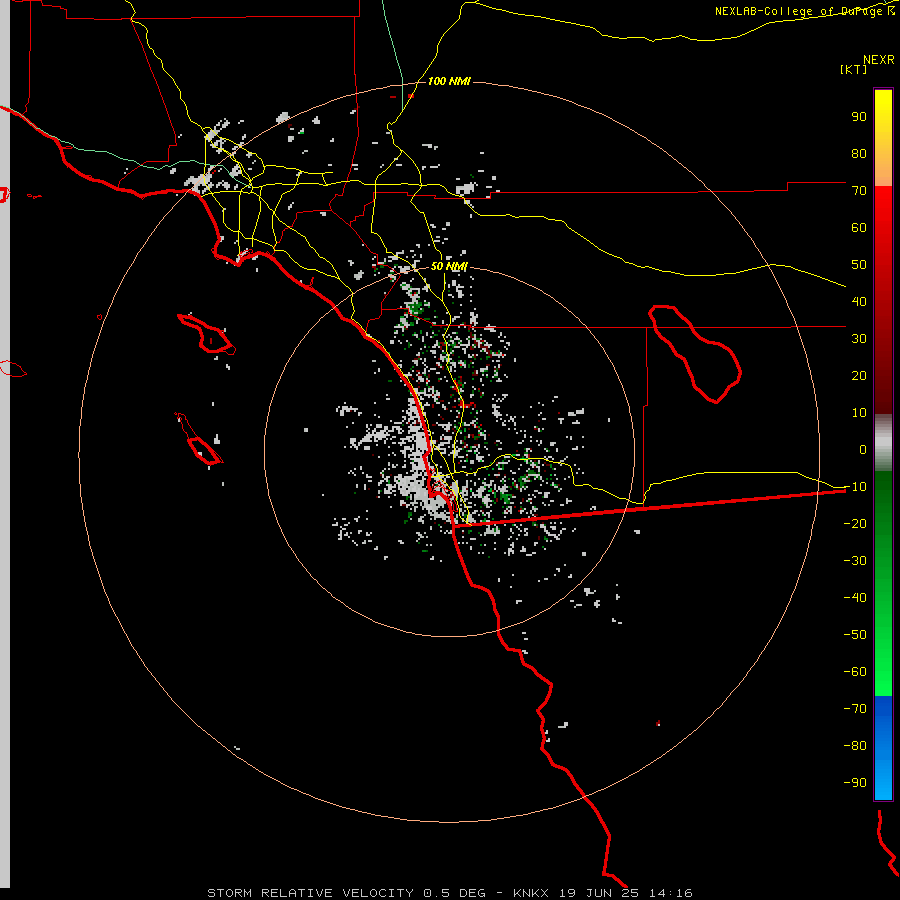Click the 40 value on velocity scale

859,301
